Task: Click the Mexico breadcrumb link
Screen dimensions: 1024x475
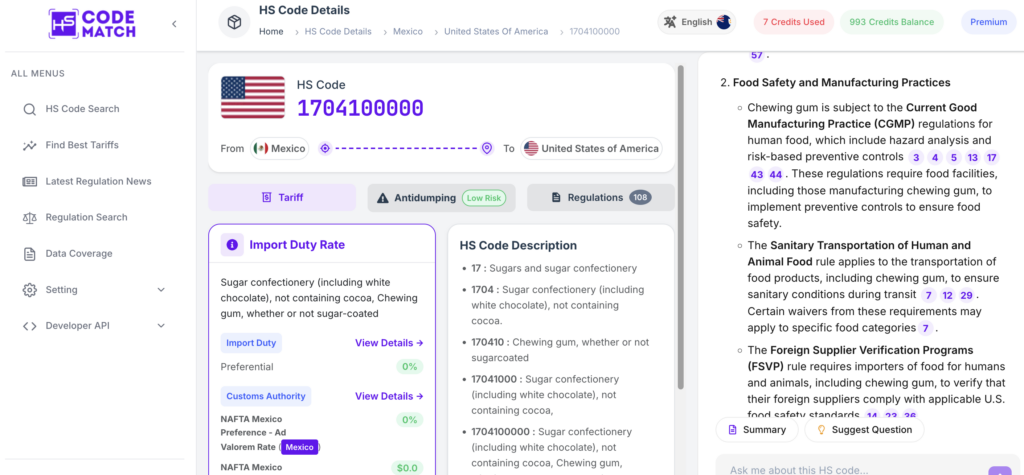Action: click(408, 31)
